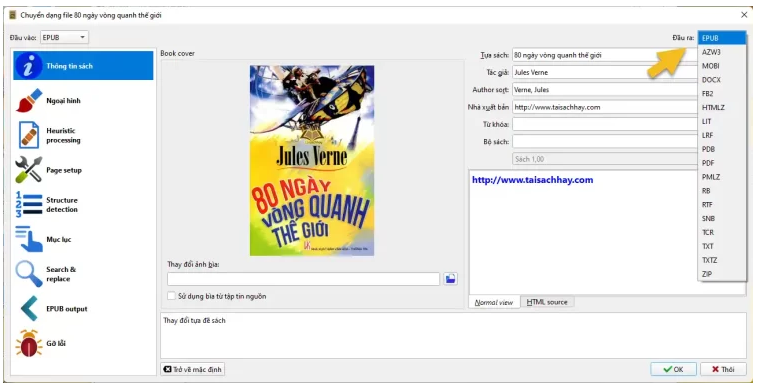Enable Sử dụng bìa từ tập tin nguồn

[171, 296]
